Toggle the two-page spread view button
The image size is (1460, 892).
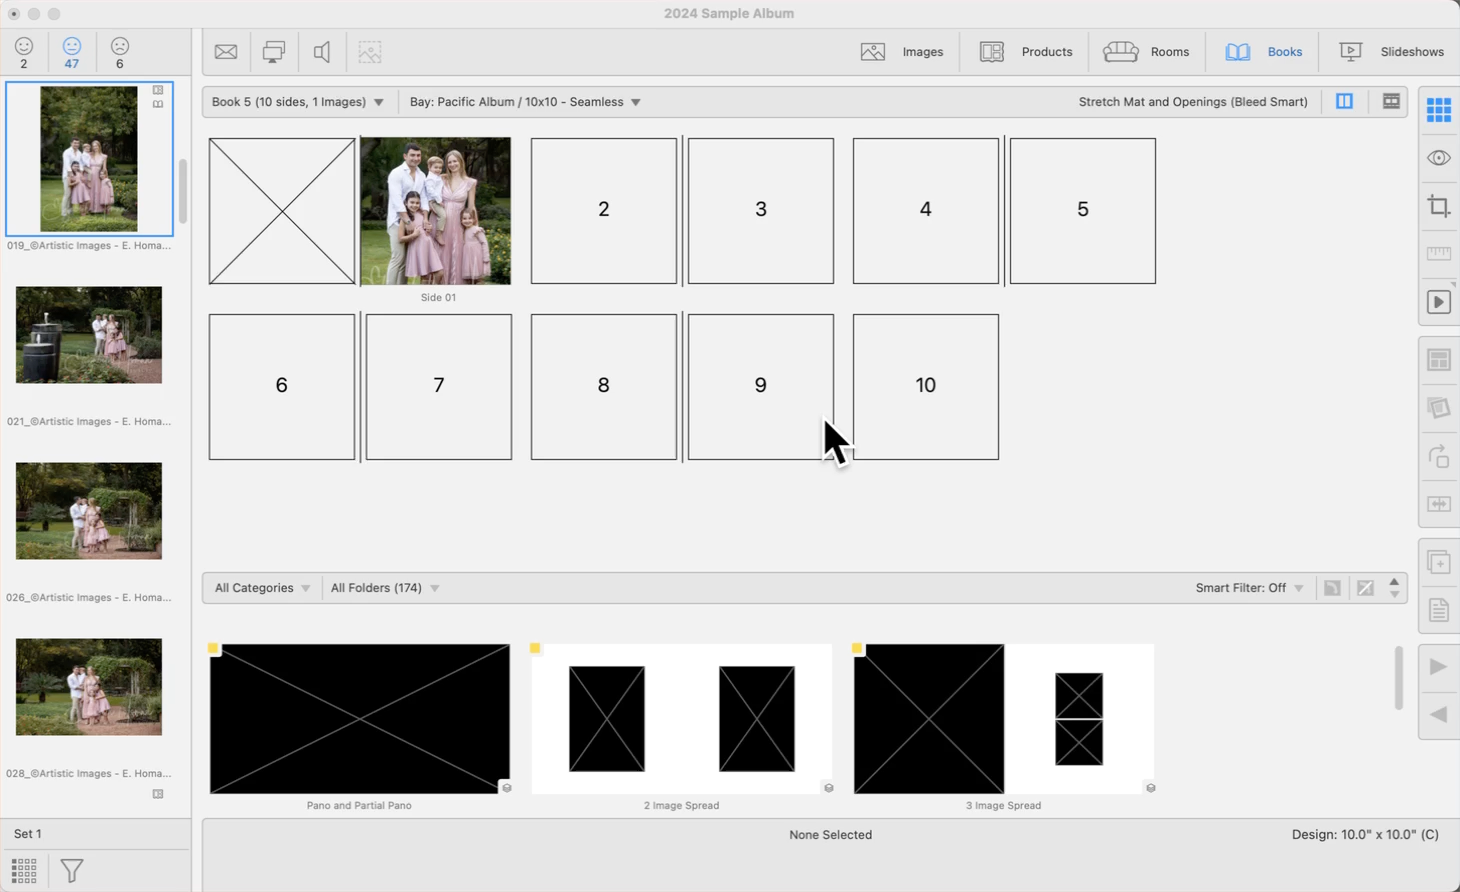pos(1344,102)
